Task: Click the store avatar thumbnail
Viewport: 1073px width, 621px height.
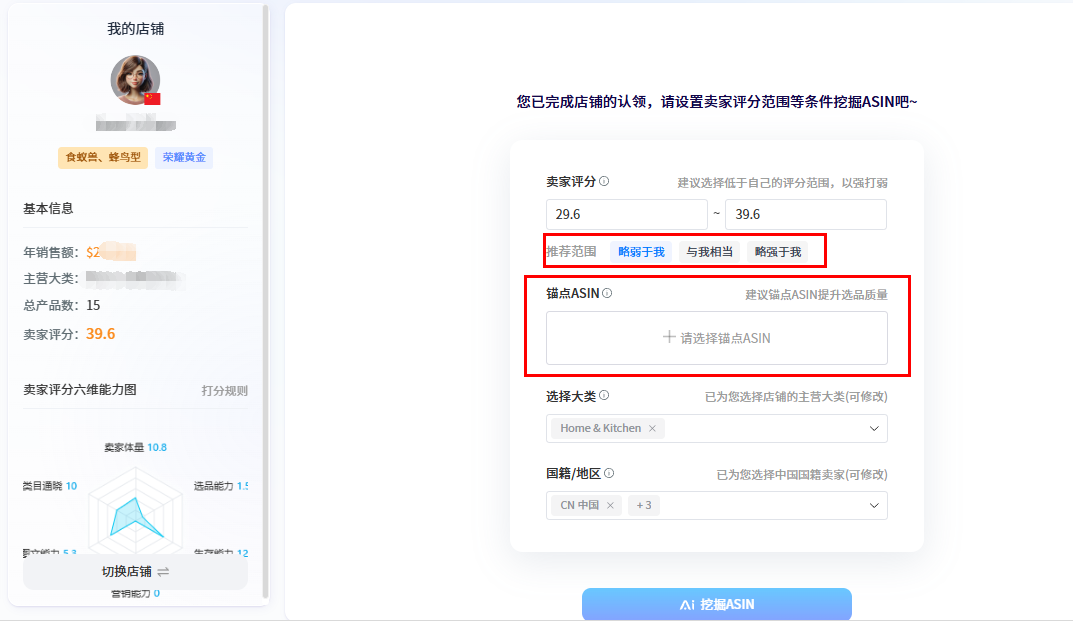Action: 135,80
